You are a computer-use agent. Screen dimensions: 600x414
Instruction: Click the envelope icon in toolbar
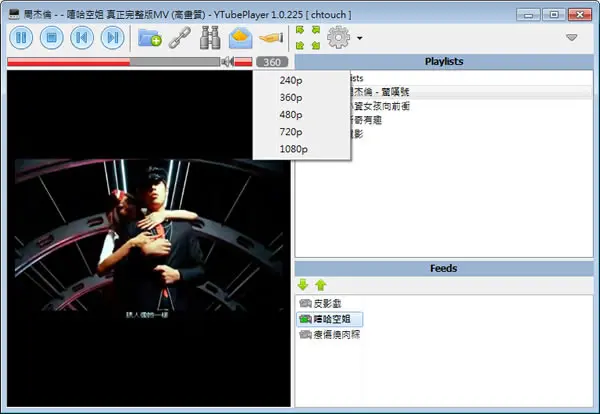[x=240, y=38]
